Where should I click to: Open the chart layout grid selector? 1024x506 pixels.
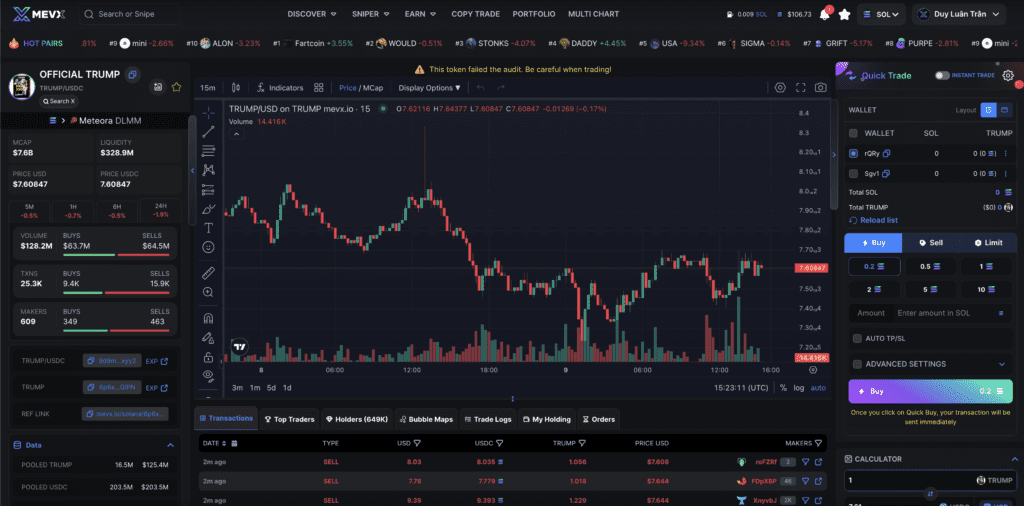tap(319, 87)
